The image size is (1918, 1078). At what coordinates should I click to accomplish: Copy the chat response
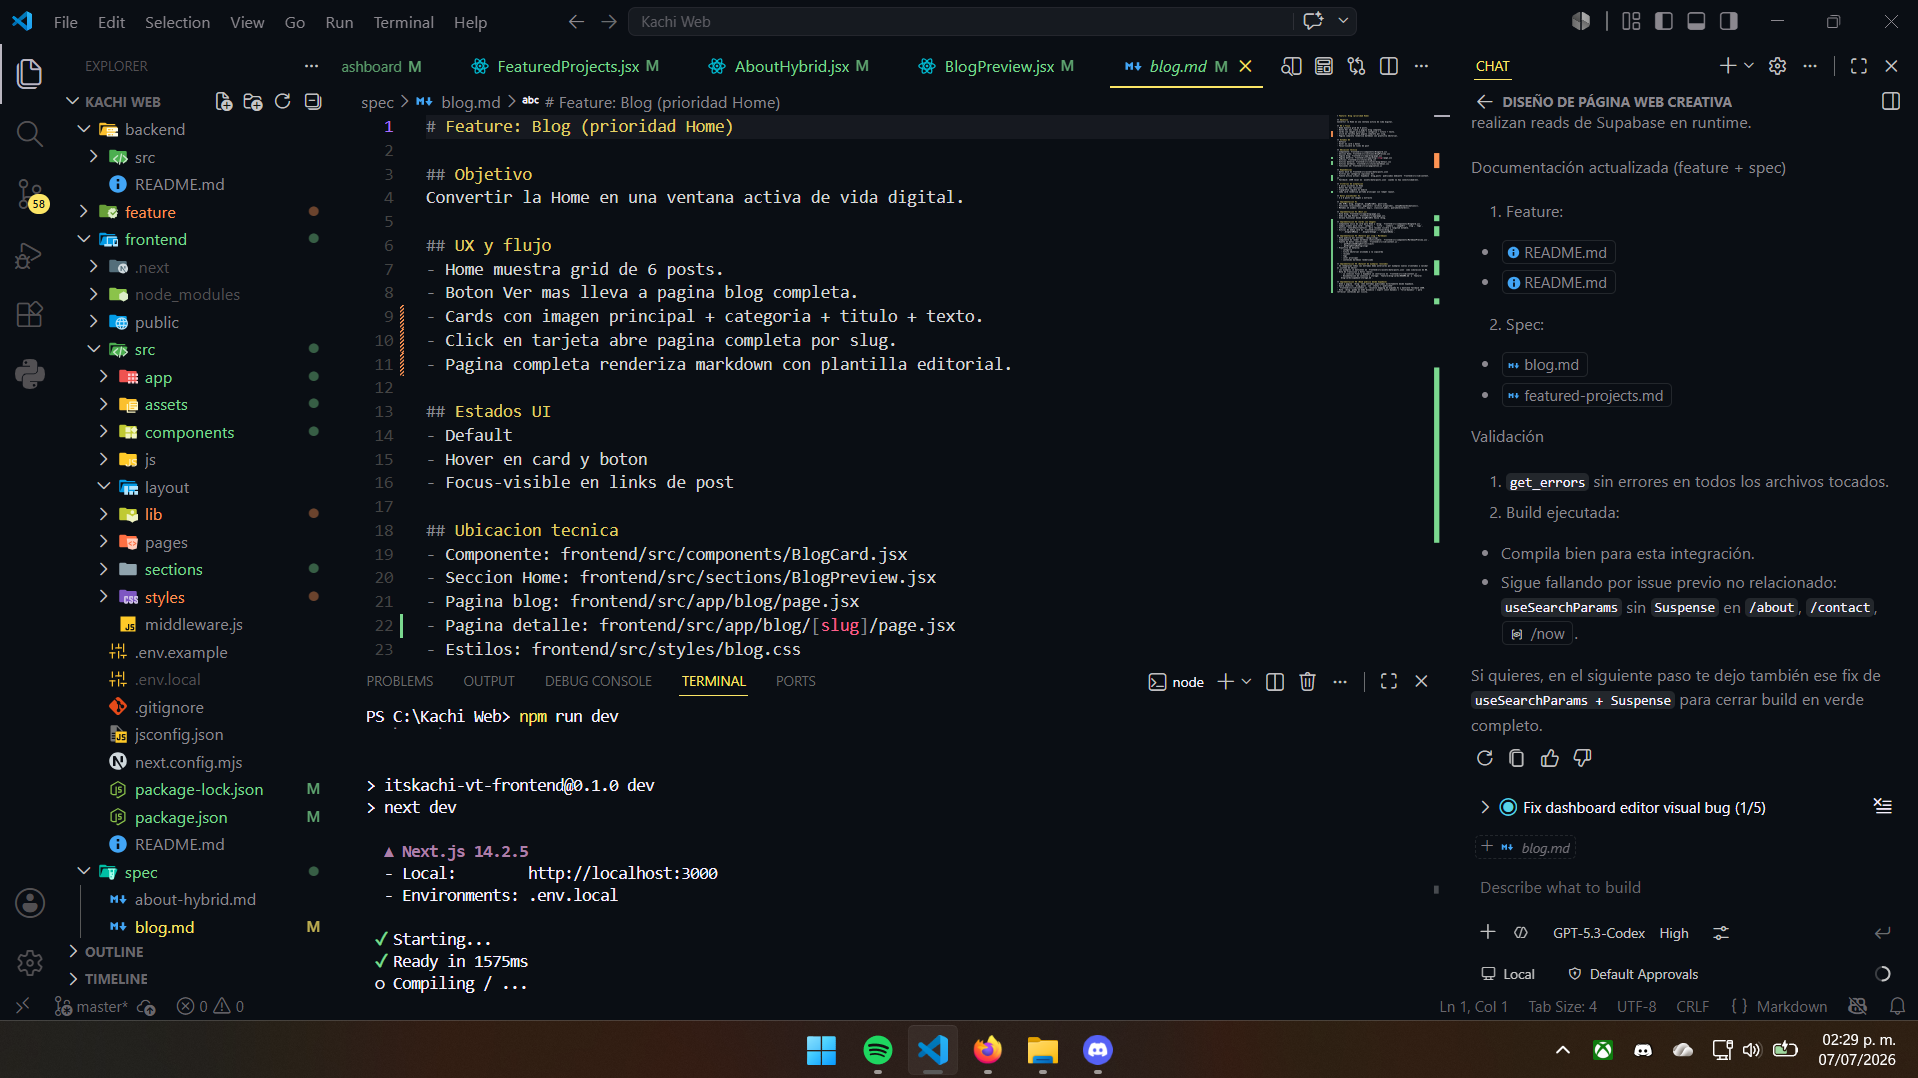point(1517,758)
